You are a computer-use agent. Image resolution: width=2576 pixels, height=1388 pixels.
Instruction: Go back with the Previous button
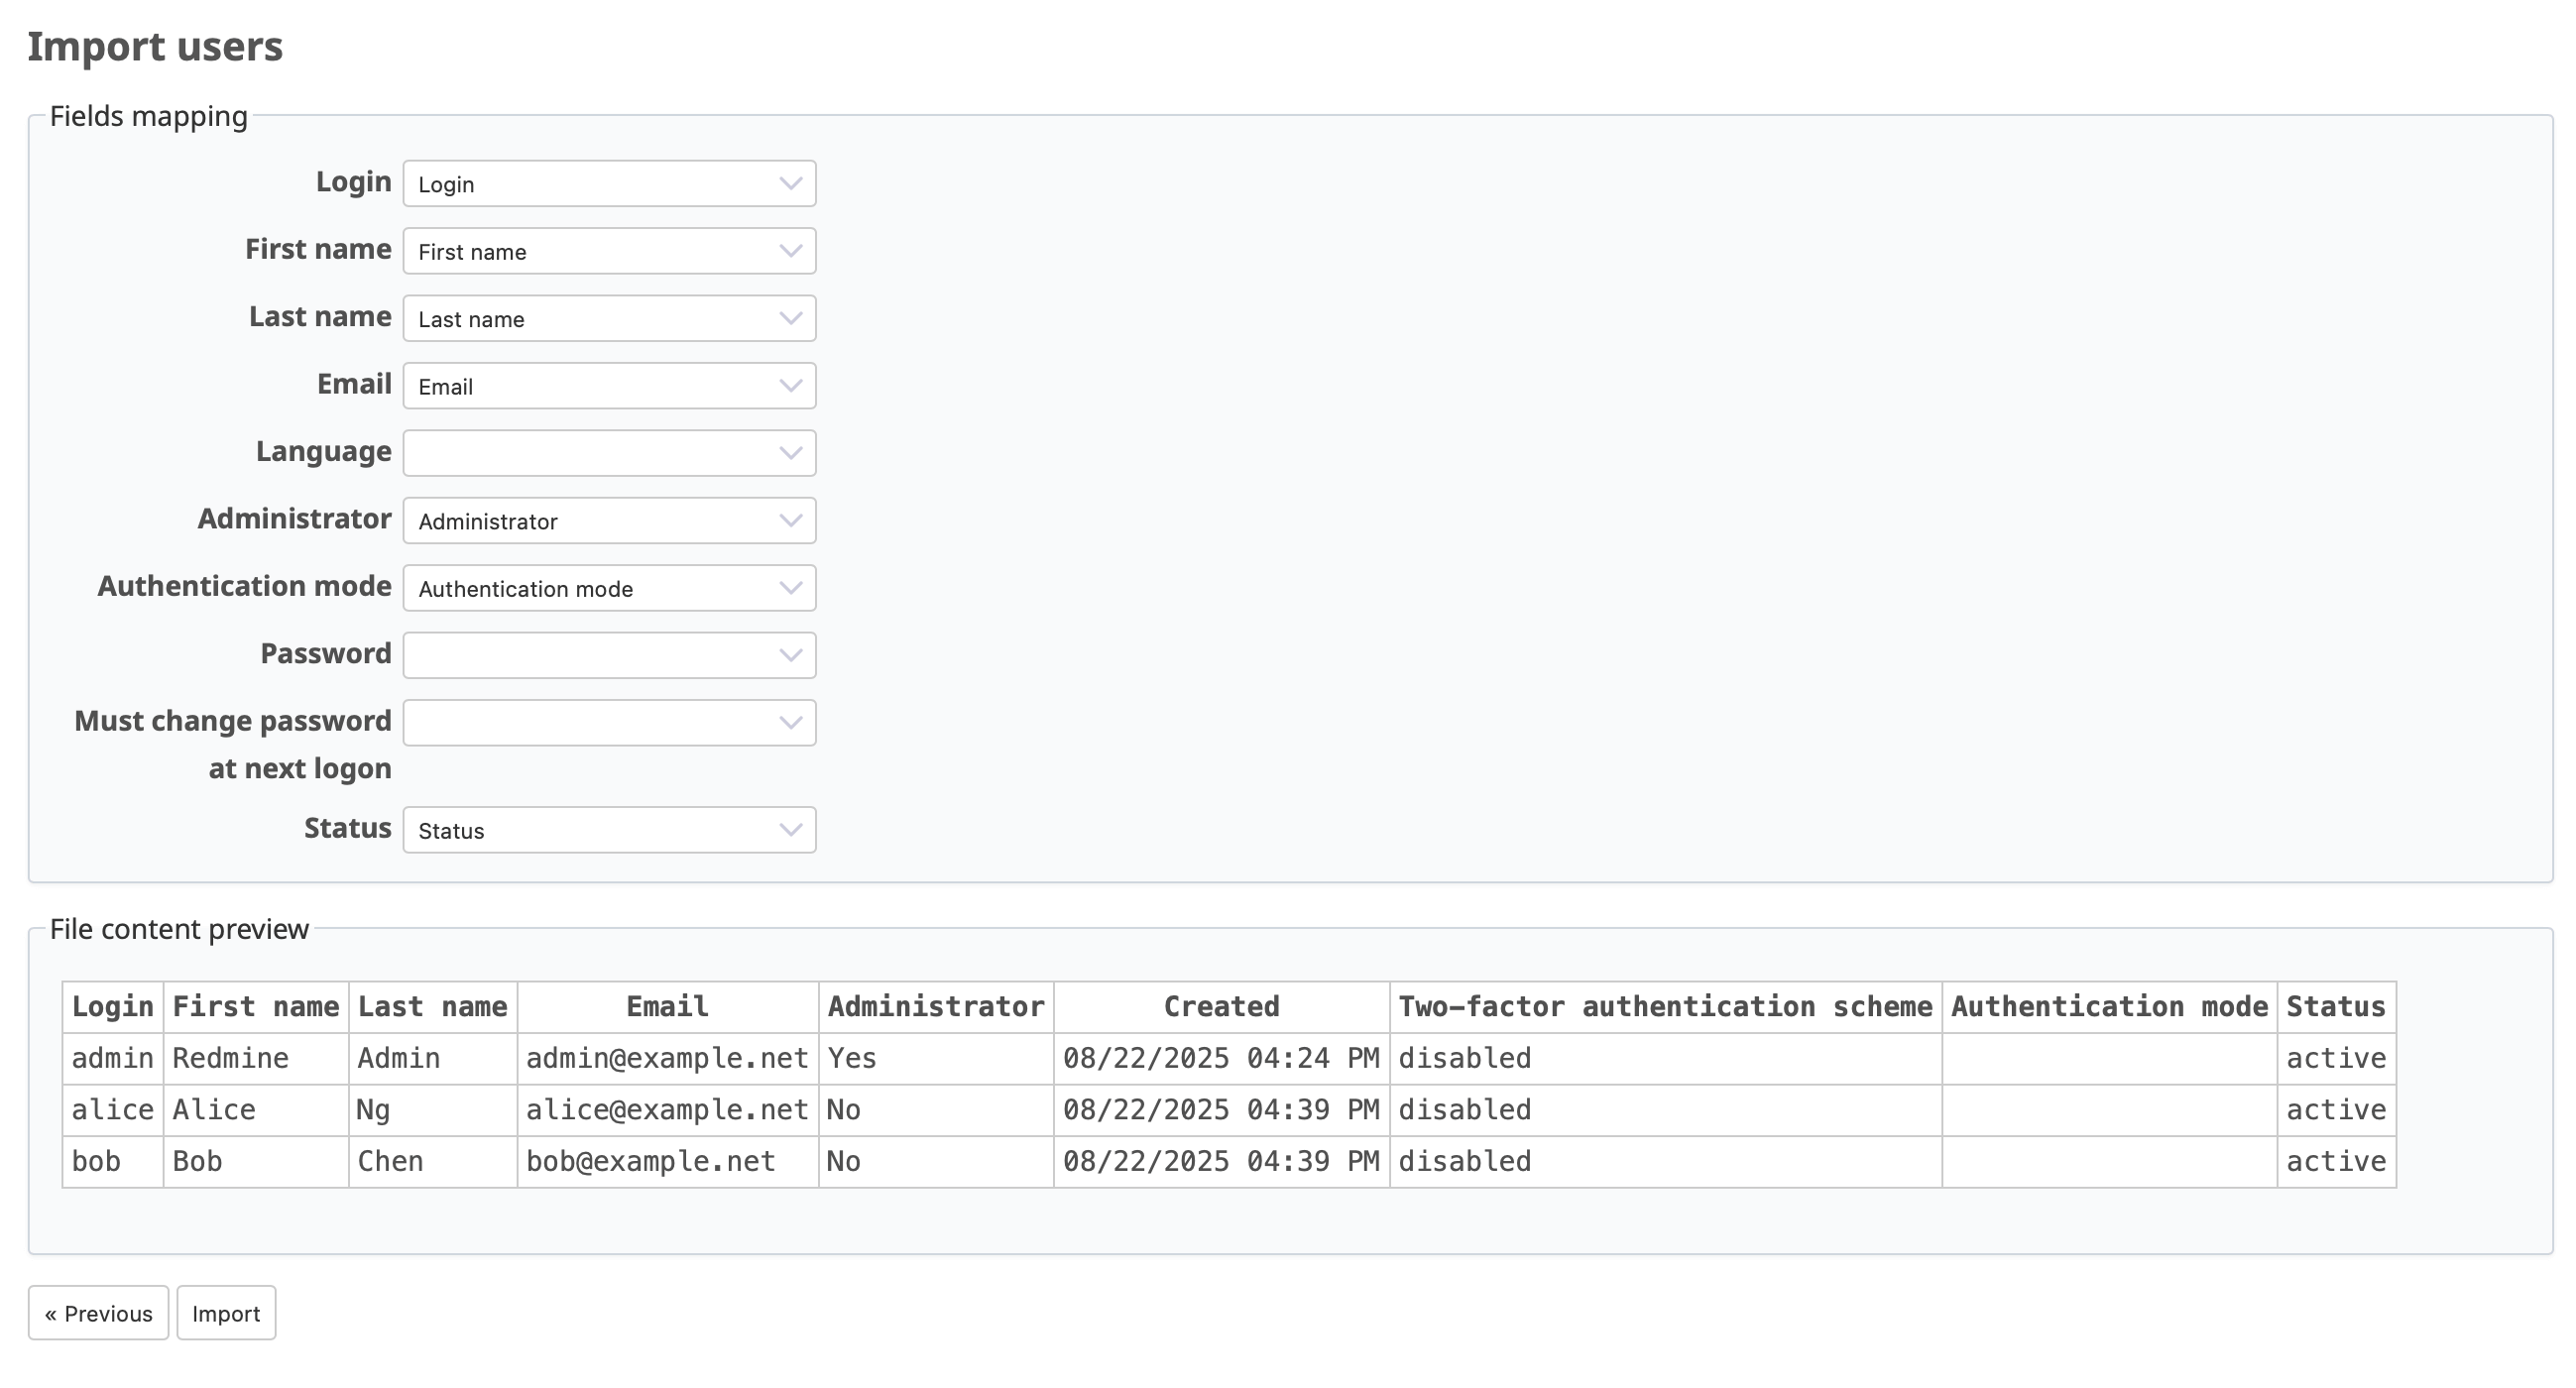pyautogui.click(x=98, y=1313)
